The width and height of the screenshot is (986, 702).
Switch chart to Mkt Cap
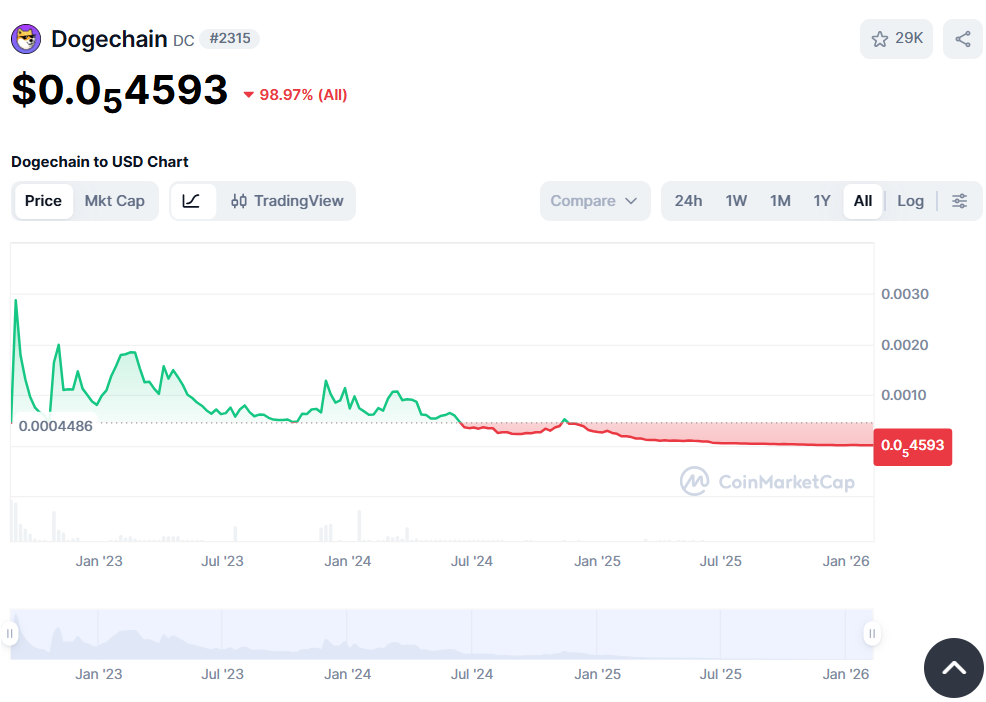click(x=114, y=201)
